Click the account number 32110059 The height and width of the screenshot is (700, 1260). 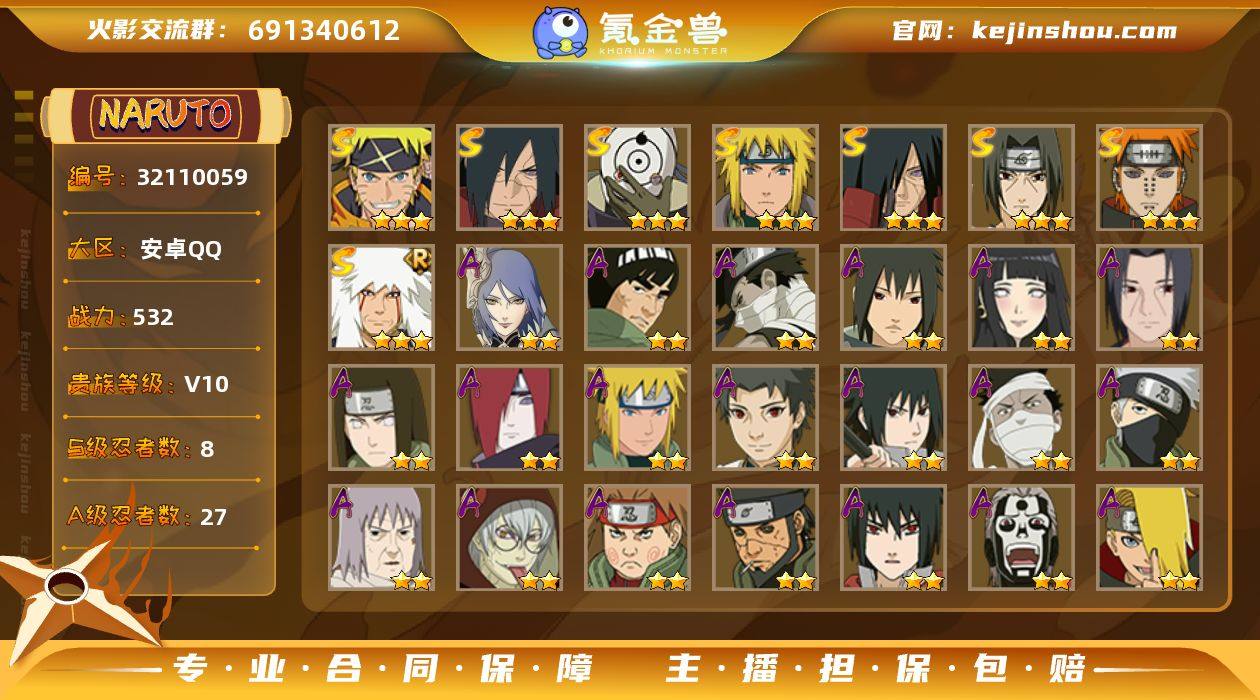(x=192, y=177)
